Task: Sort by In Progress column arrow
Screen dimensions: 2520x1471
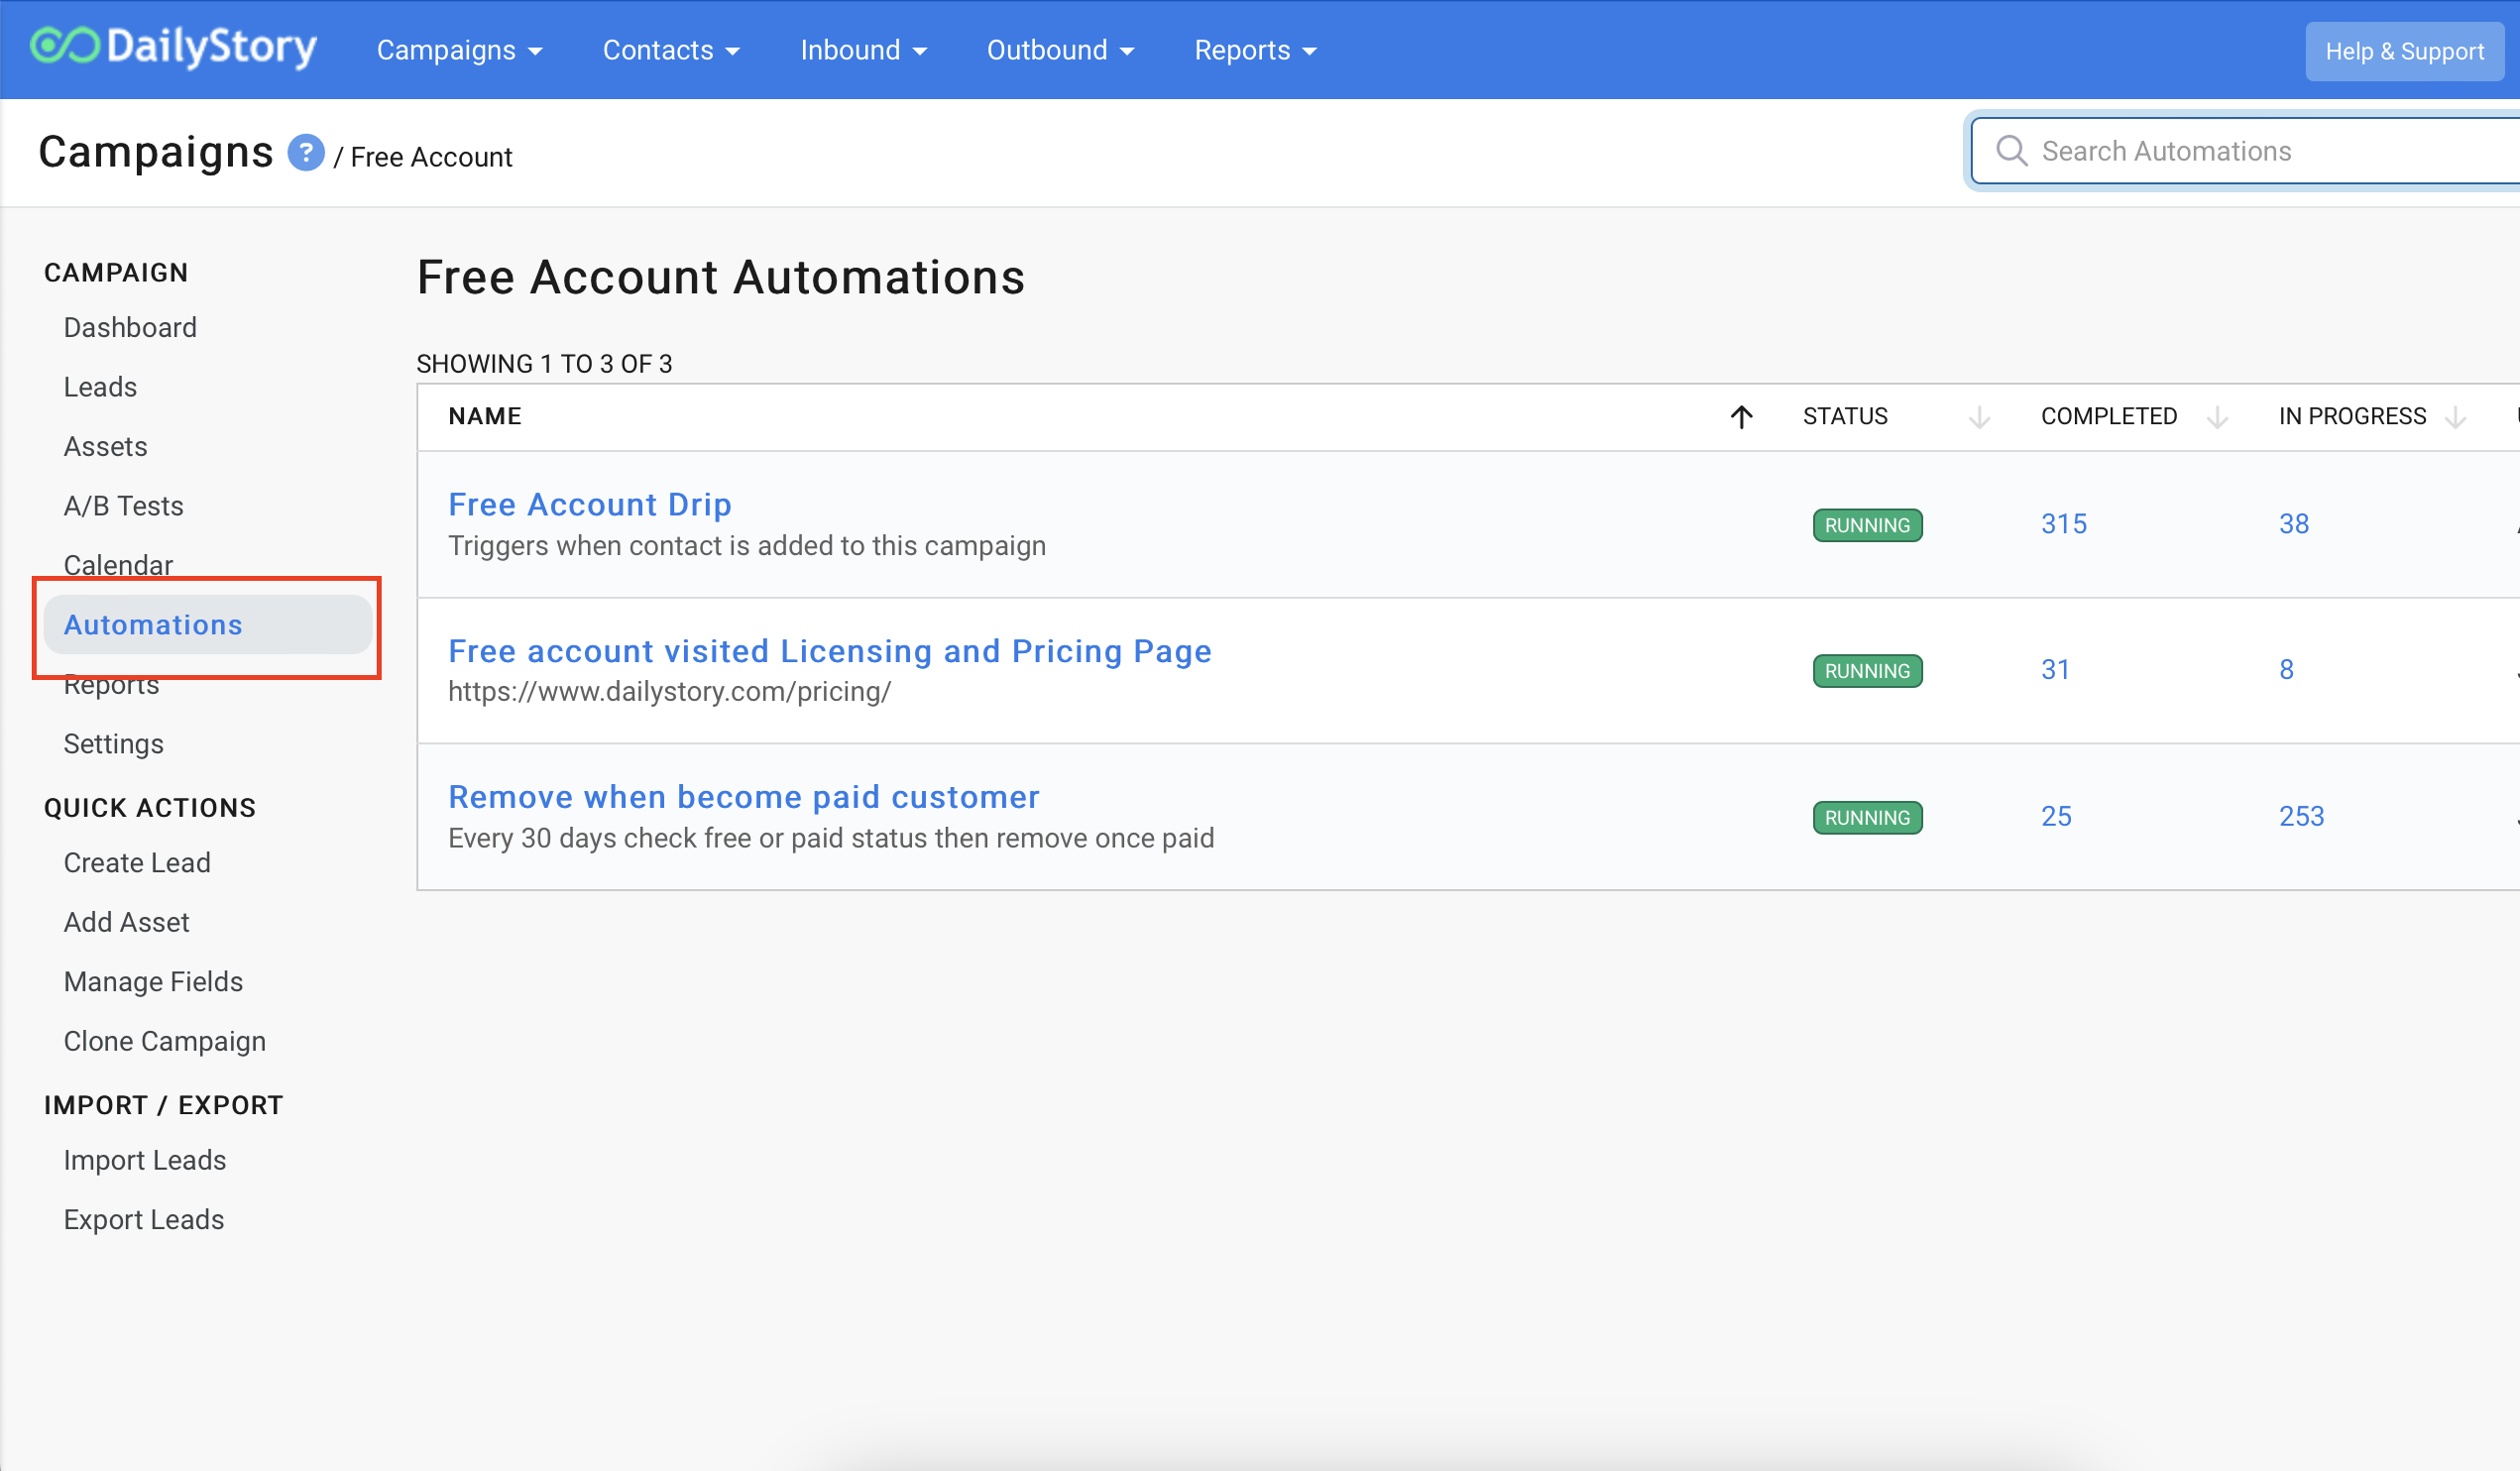Action: pos(2454,416)
